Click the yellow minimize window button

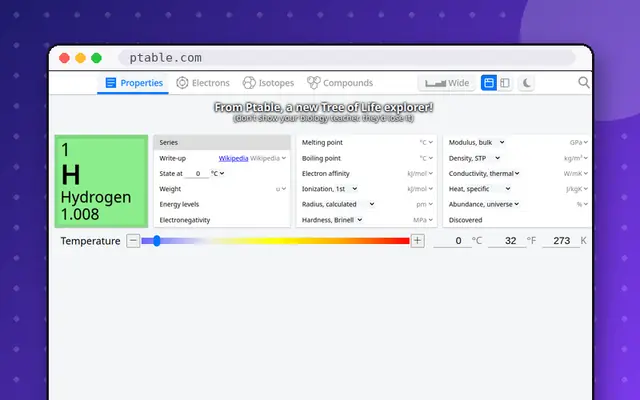pos(80,58)
